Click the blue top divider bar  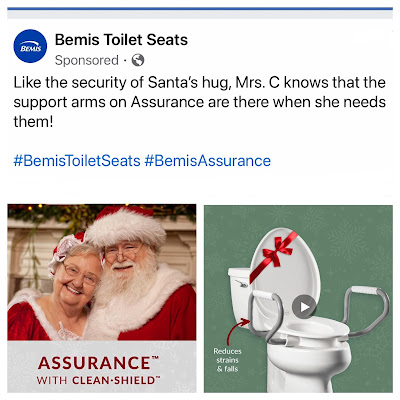[200, 9]
